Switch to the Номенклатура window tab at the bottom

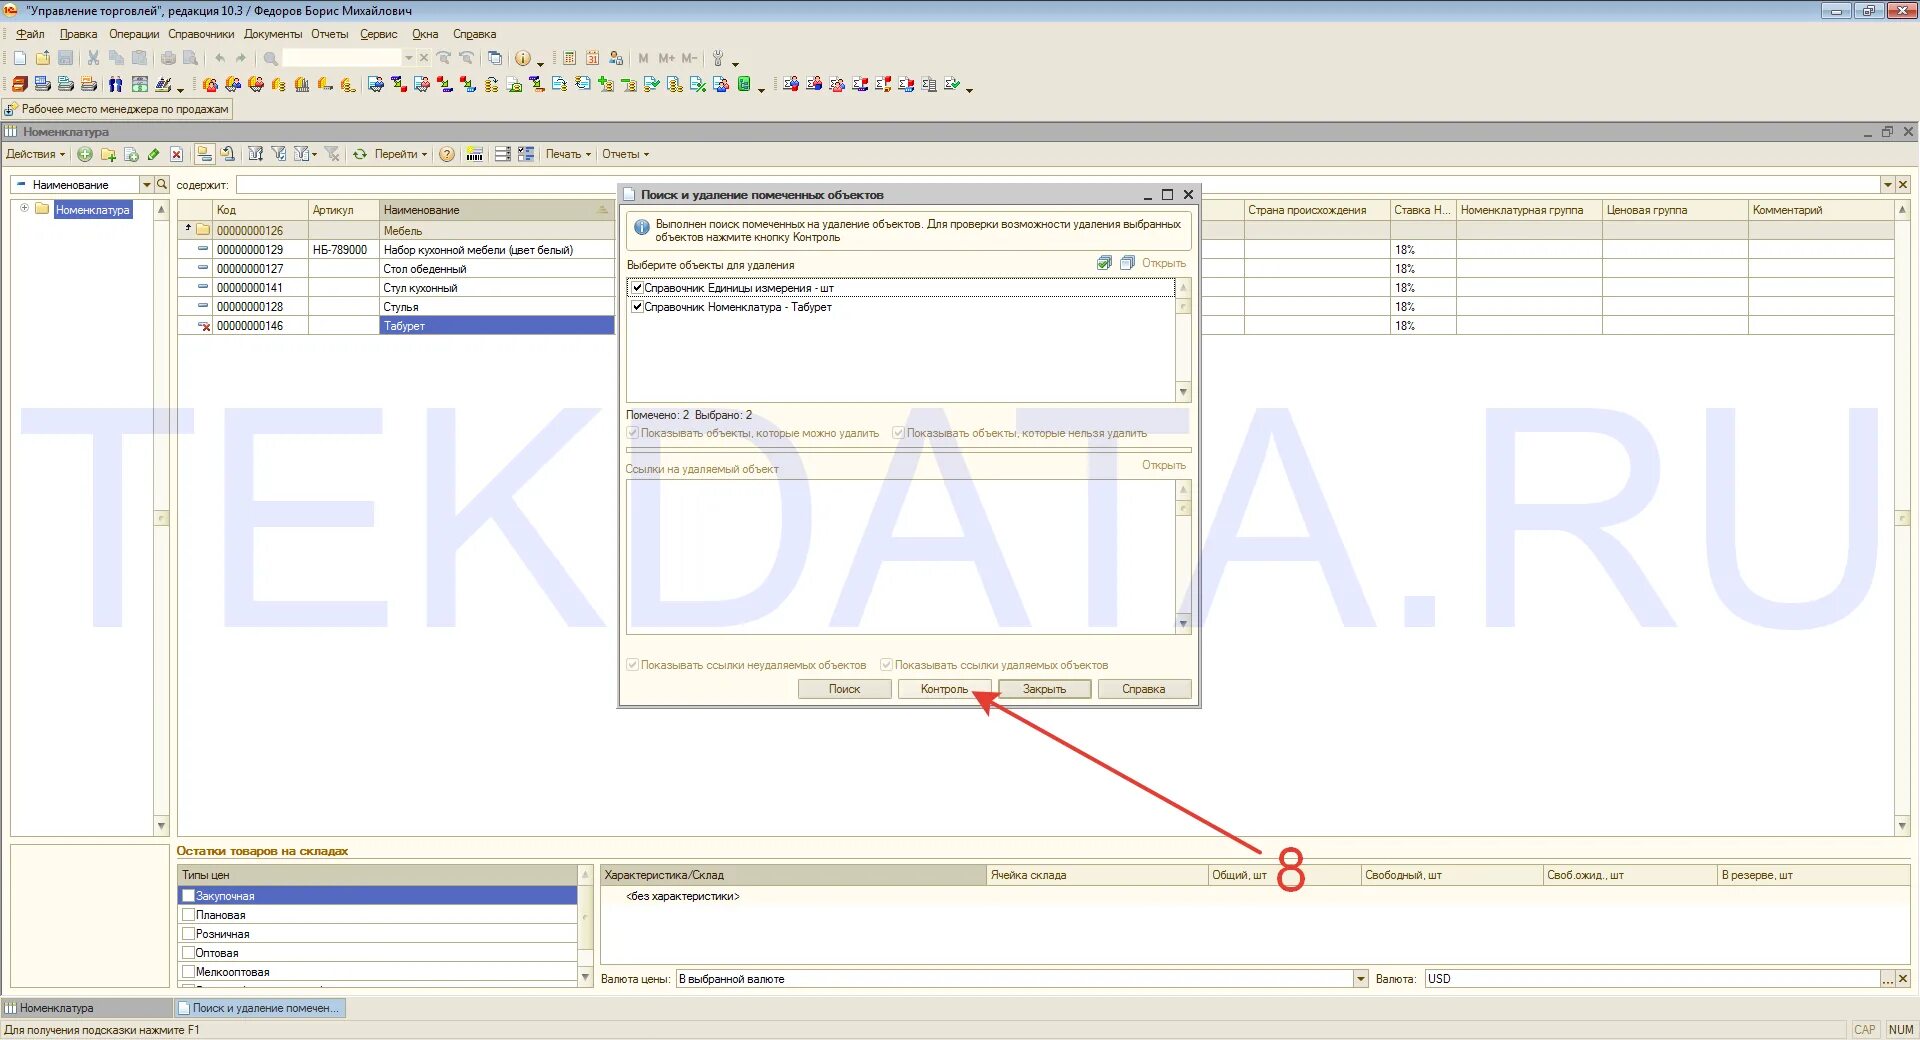tap(87, 1008)
